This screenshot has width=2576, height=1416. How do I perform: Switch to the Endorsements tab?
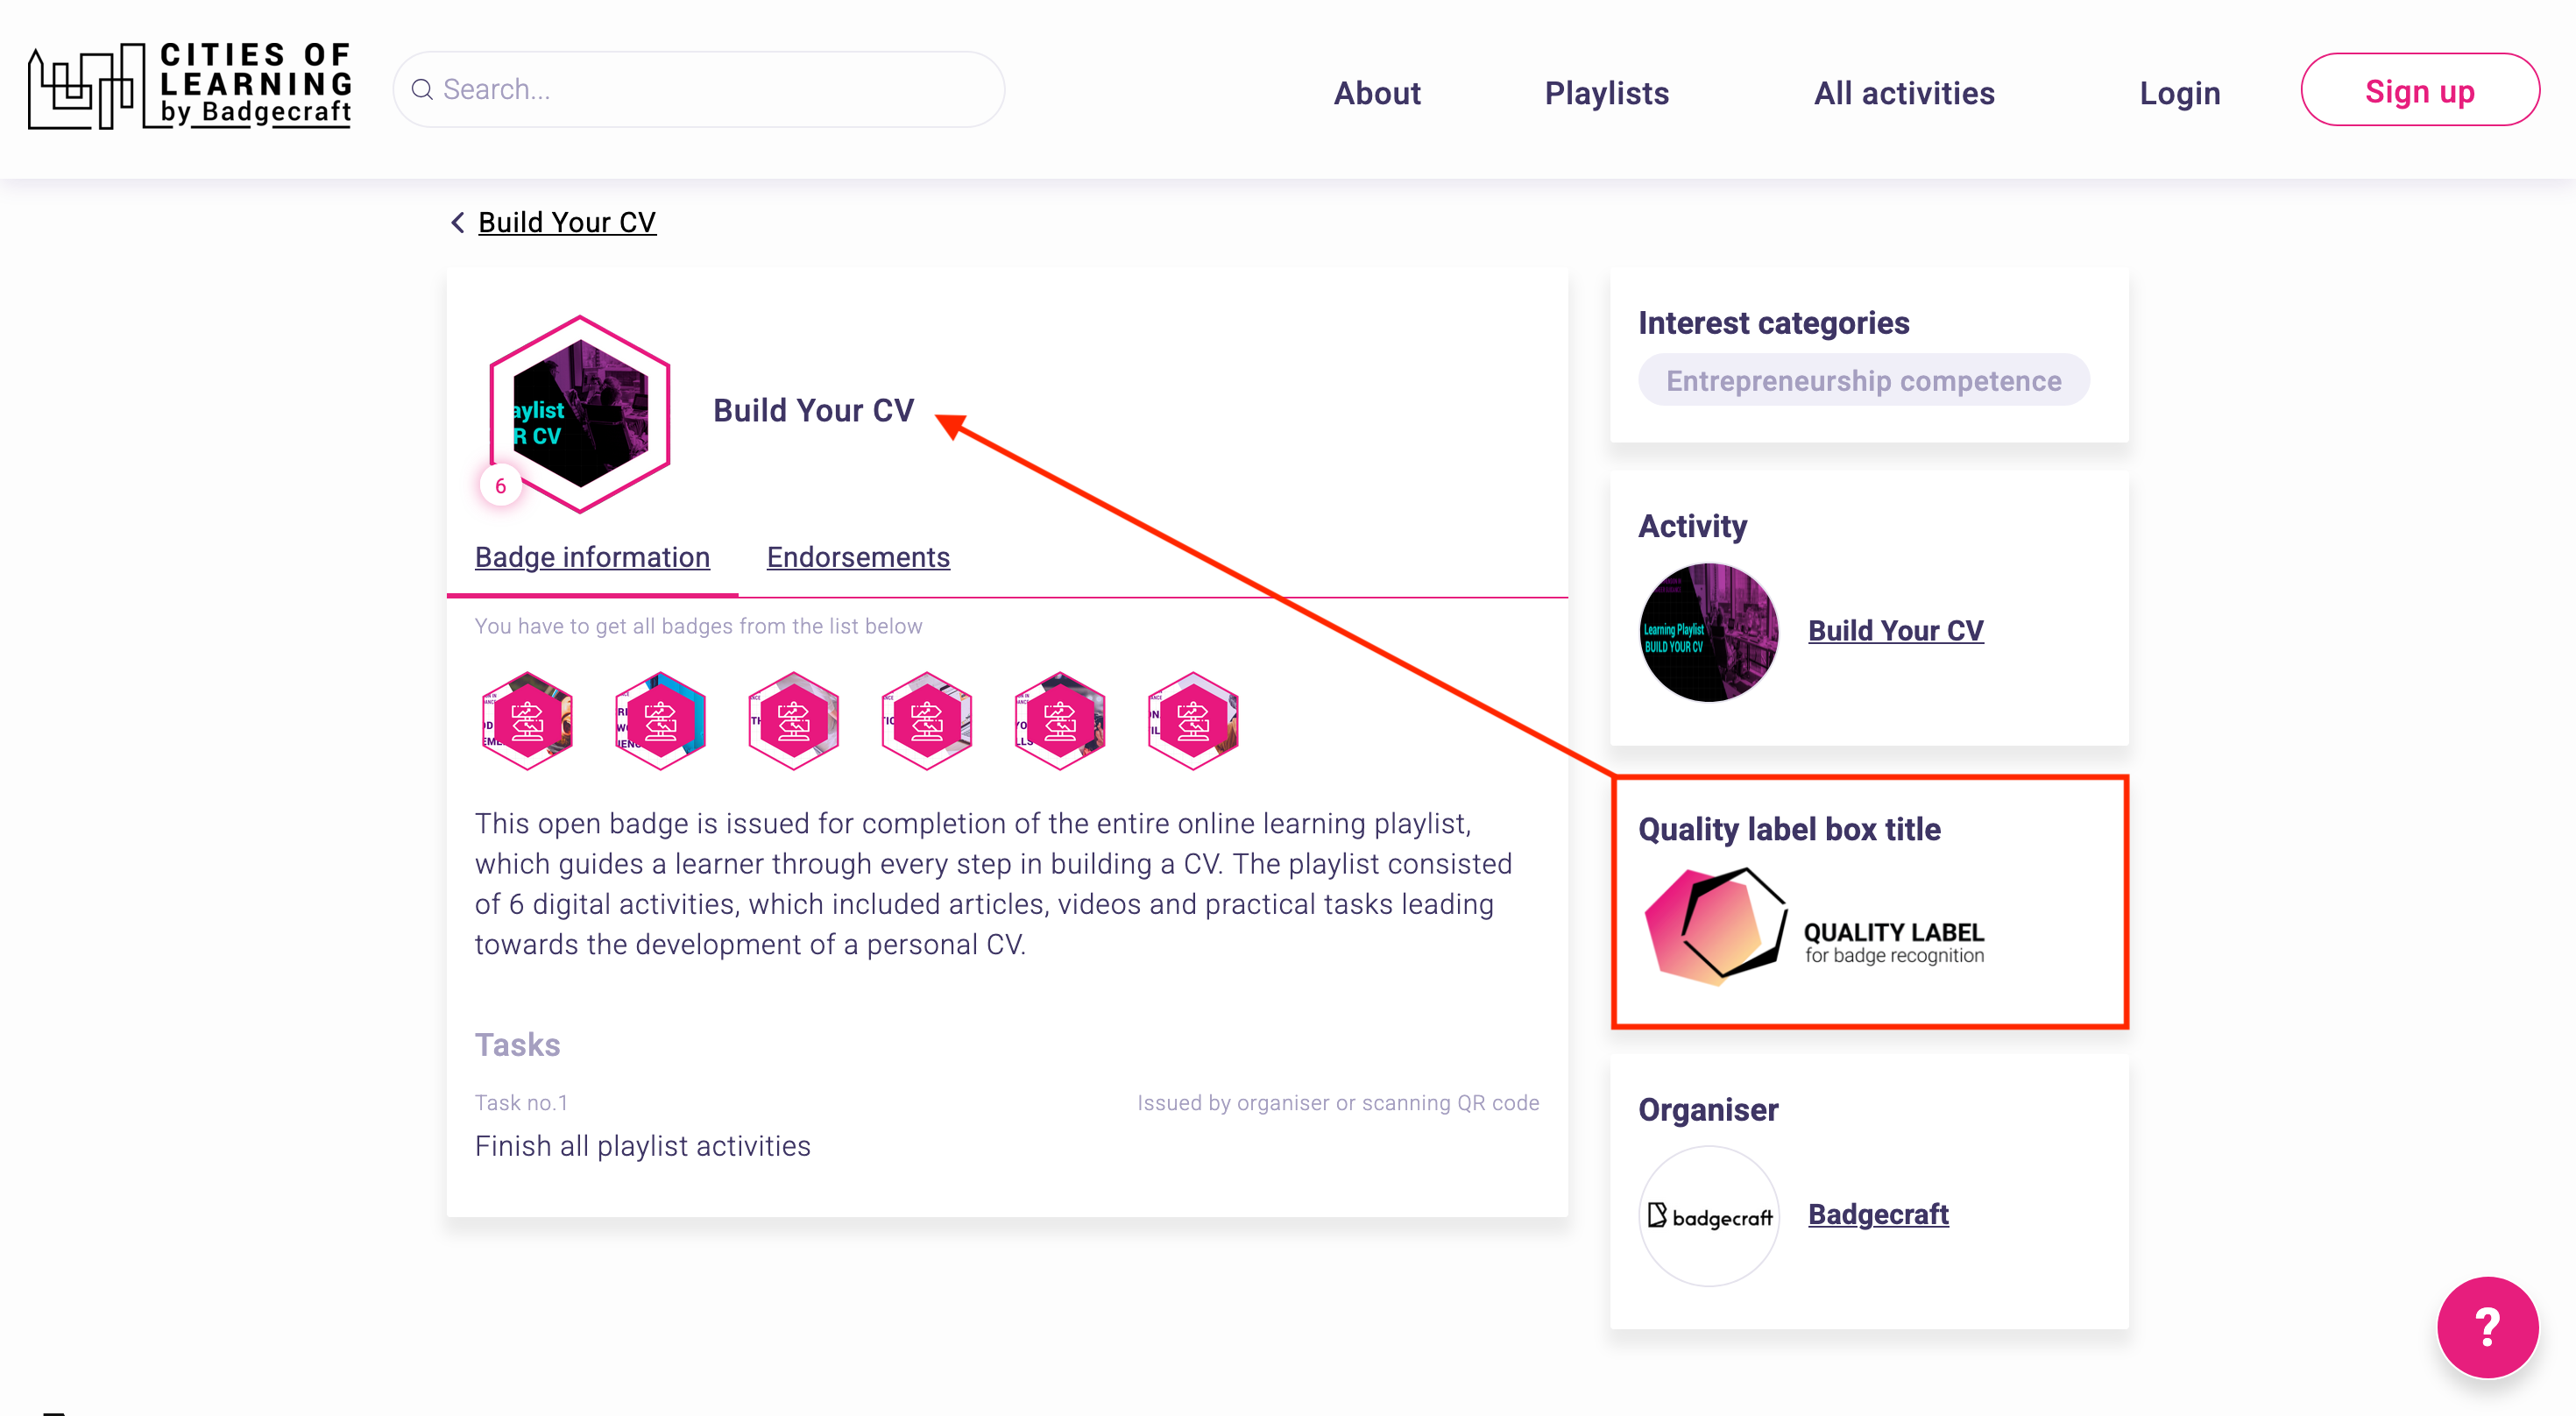858,557
